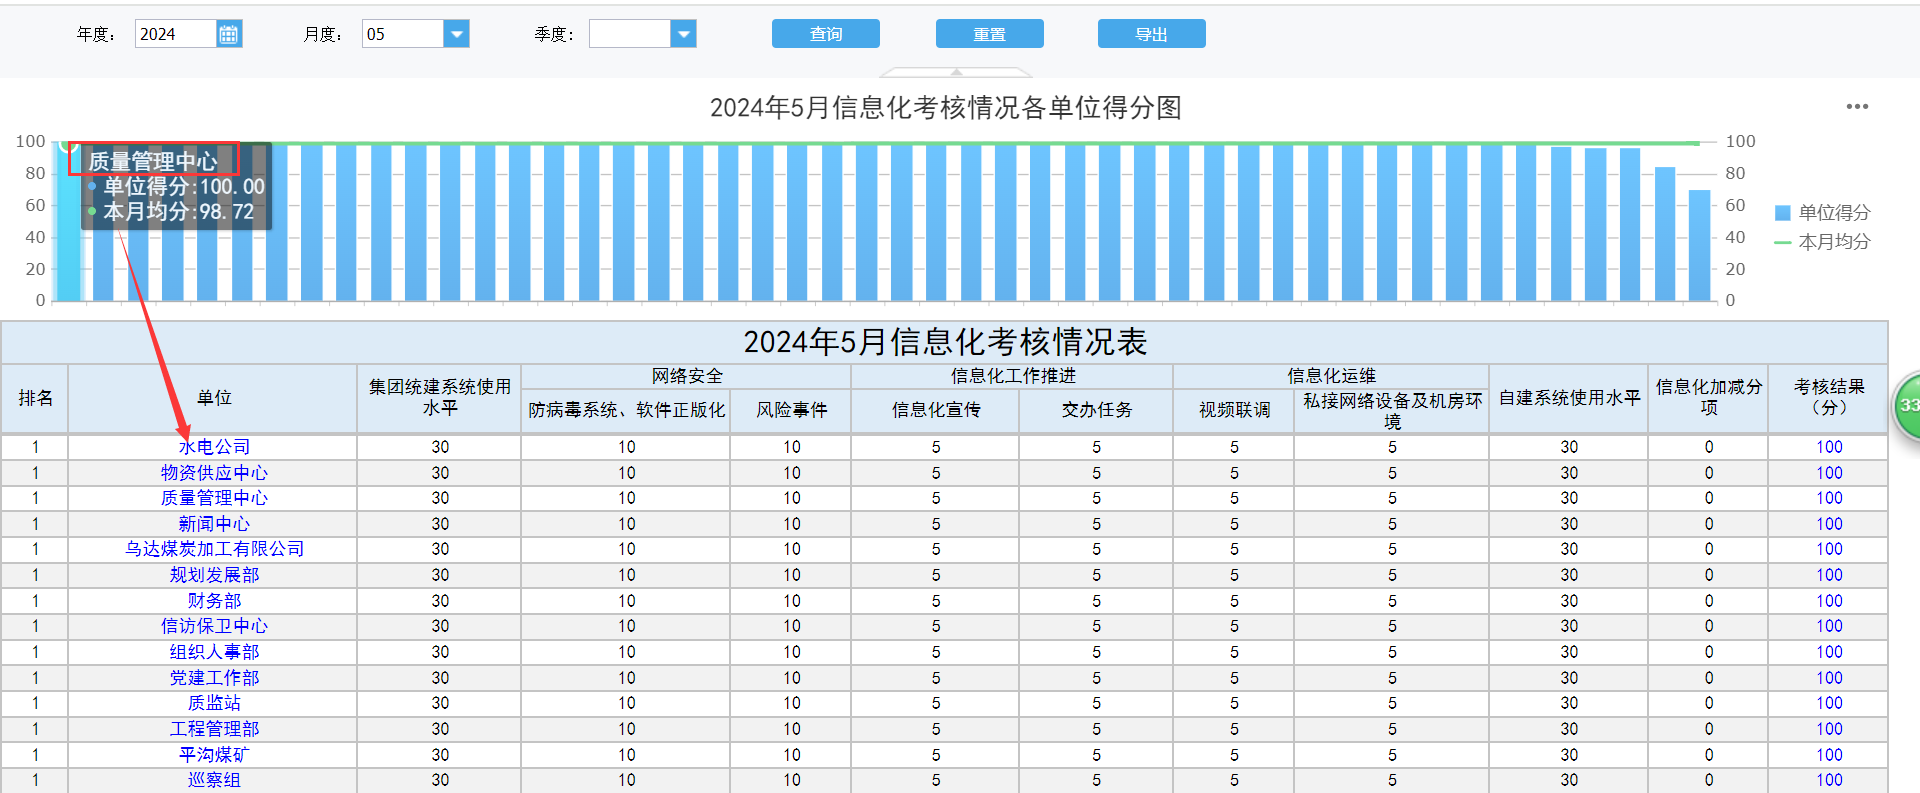Click the 网络安全 group header

686,376
